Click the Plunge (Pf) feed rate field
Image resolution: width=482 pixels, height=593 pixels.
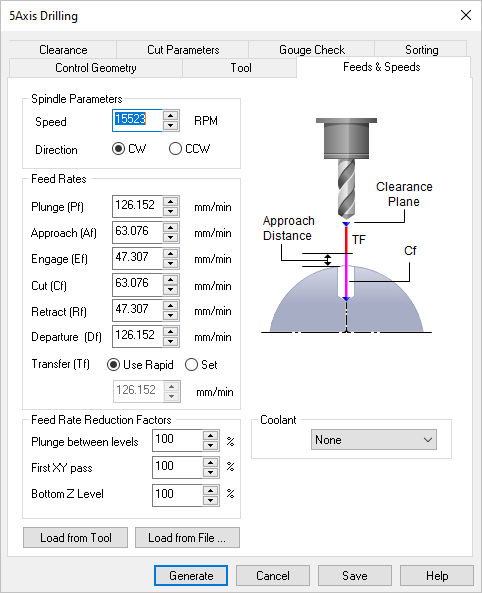pyautogui.click(x=137, y=206)
